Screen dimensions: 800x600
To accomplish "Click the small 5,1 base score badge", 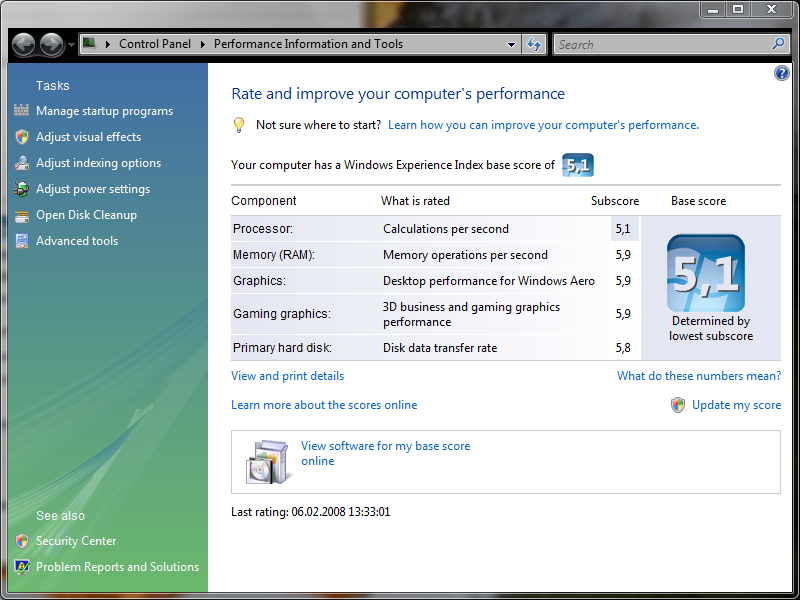I will point(578,165).
